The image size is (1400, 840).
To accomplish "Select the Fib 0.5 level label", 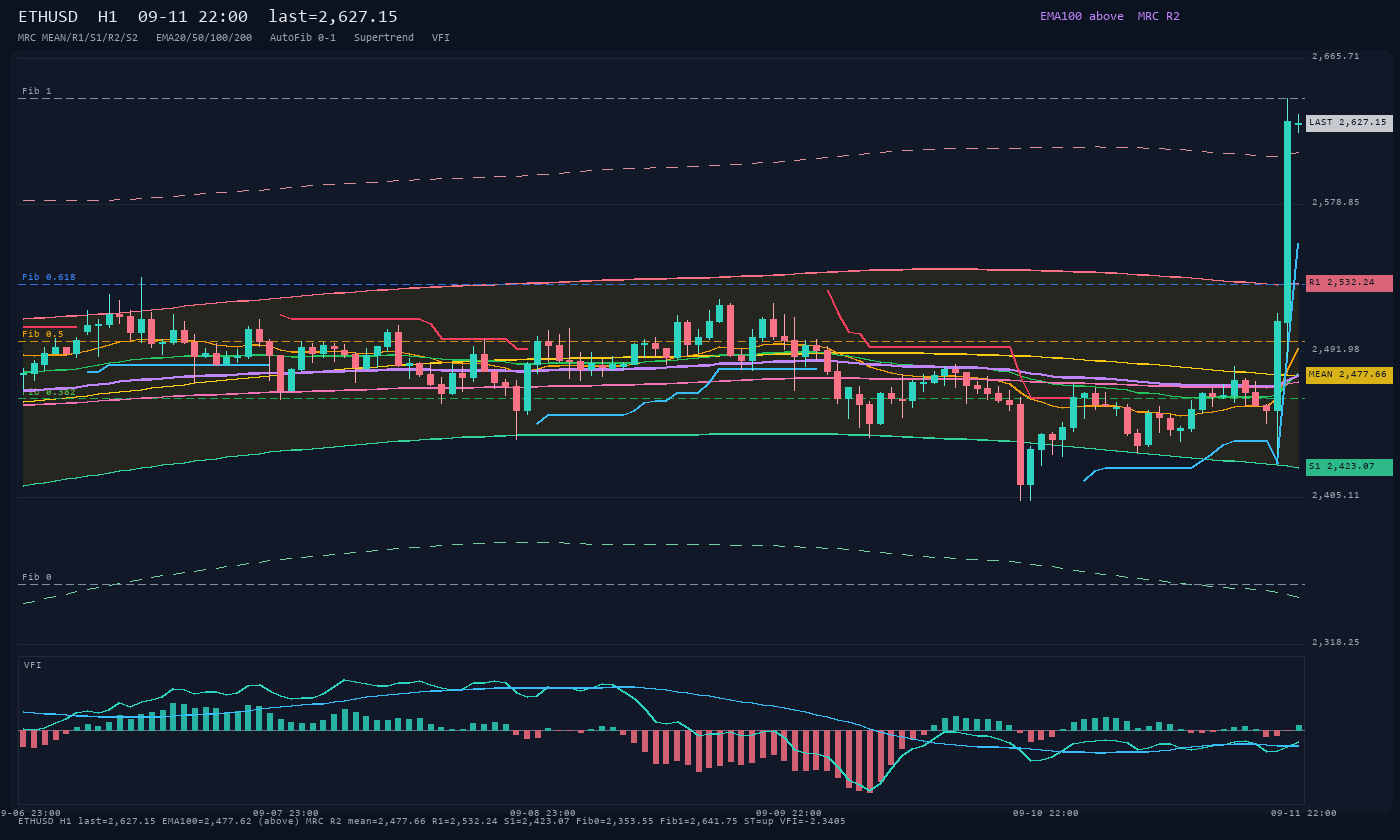I will 43,334.
